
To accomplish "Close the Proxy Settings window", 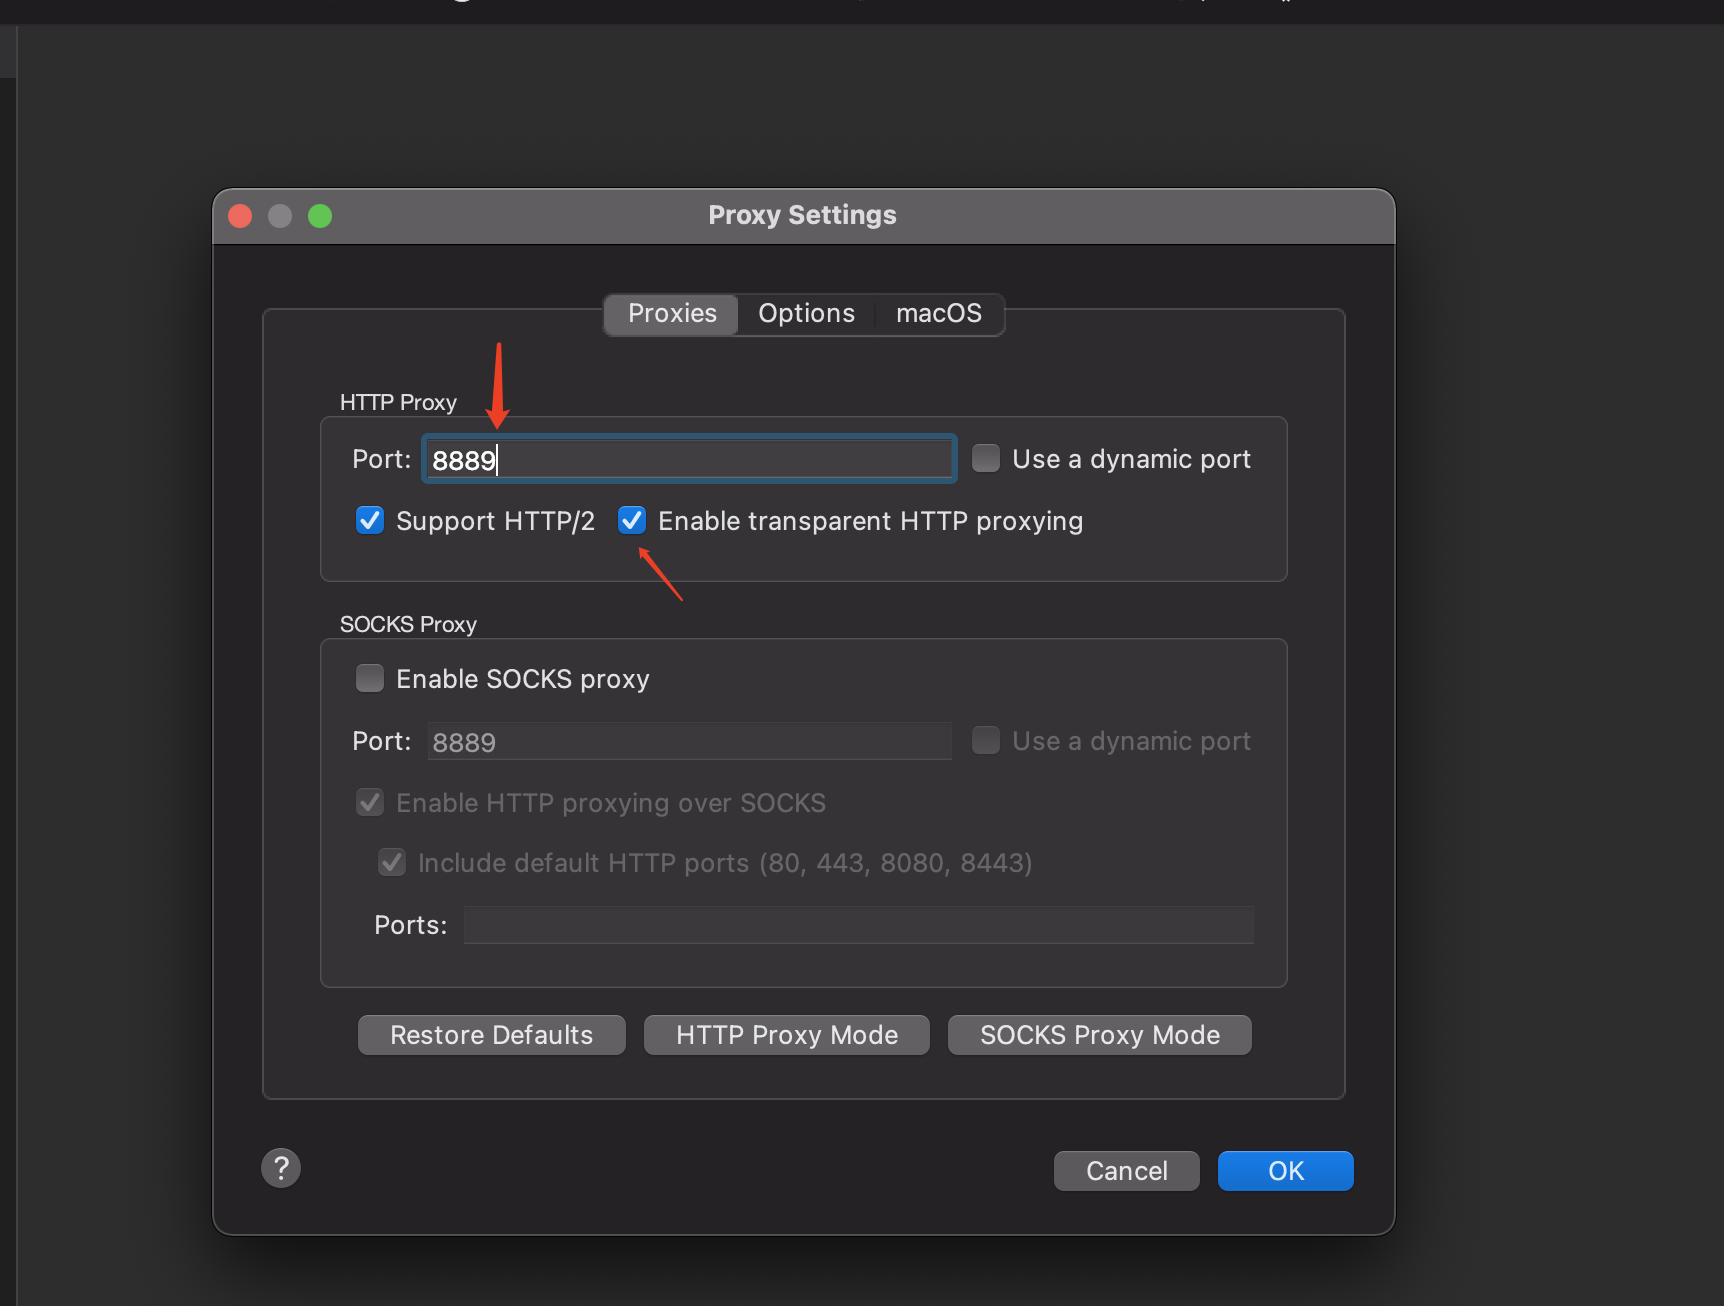I will (x=240, y=216).
